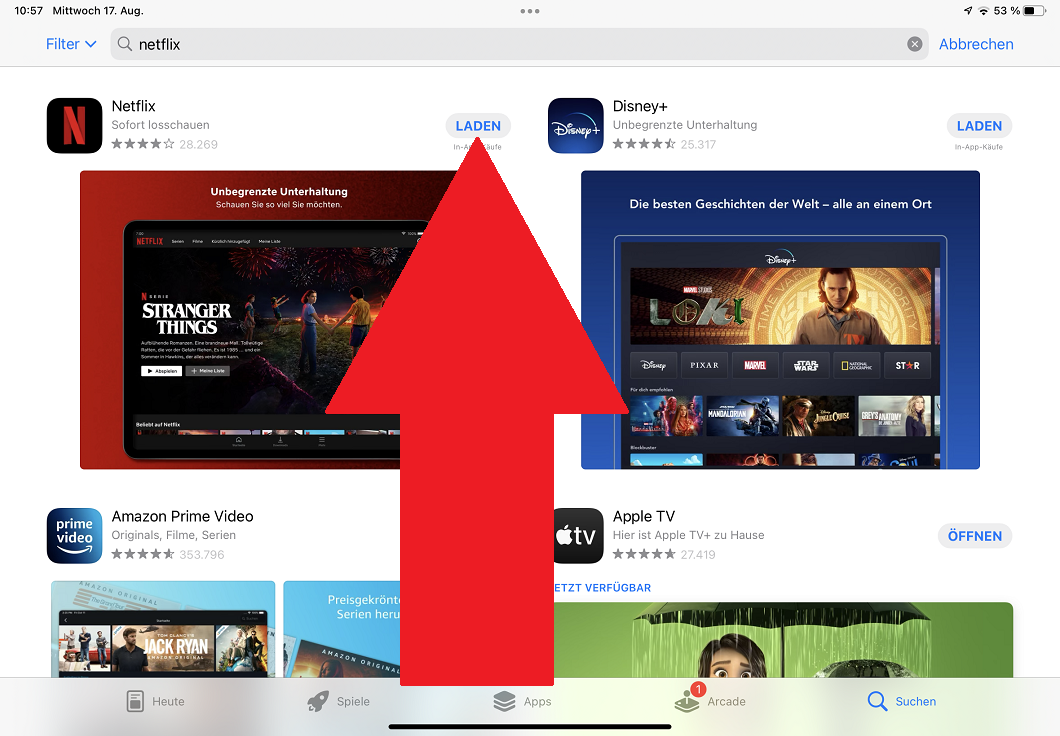Open the Prime Video Jack Ryan screenshot
The width and height of the screenshot is (1060, 736).
pyautogui.click(x=163, y=629)
